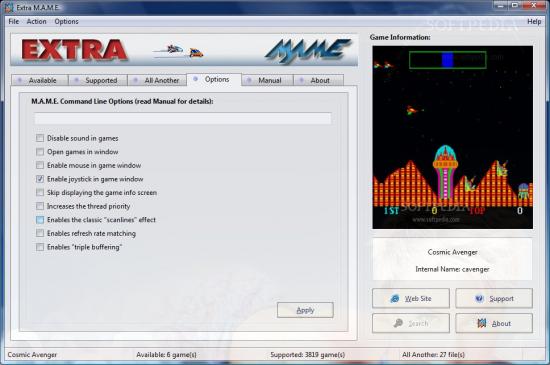The image size is (550, 365).
Task: Click Cosmic Avenger in the status bar
Action: click(x=32, y=355)
